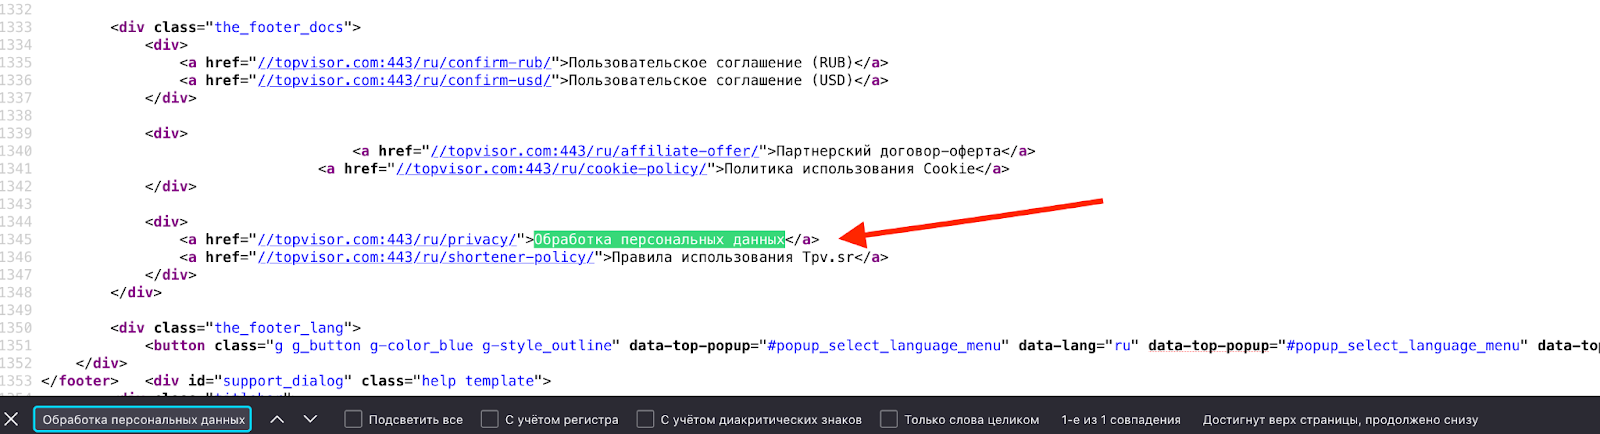Image resolution: width=1600 pixels, height=434 pixels.
Task: Click the 'the_footer_lang' class value
Action: (279, 328)
